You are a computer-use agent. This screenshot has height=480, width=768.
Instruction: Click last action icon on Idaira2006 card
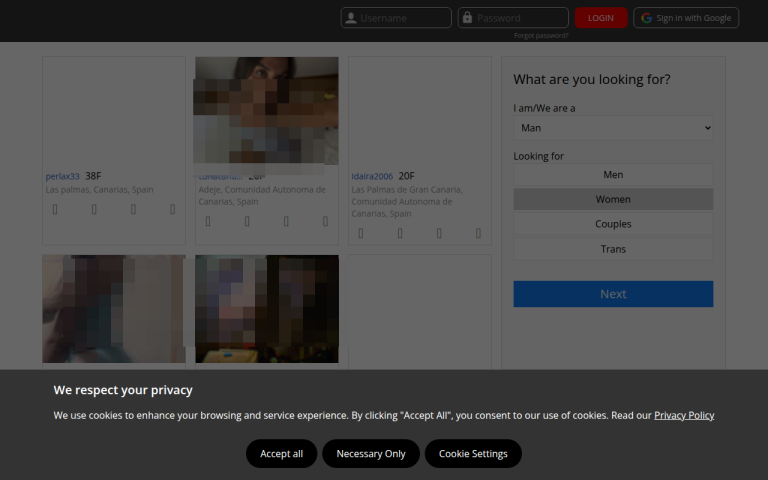pos(479,234)
